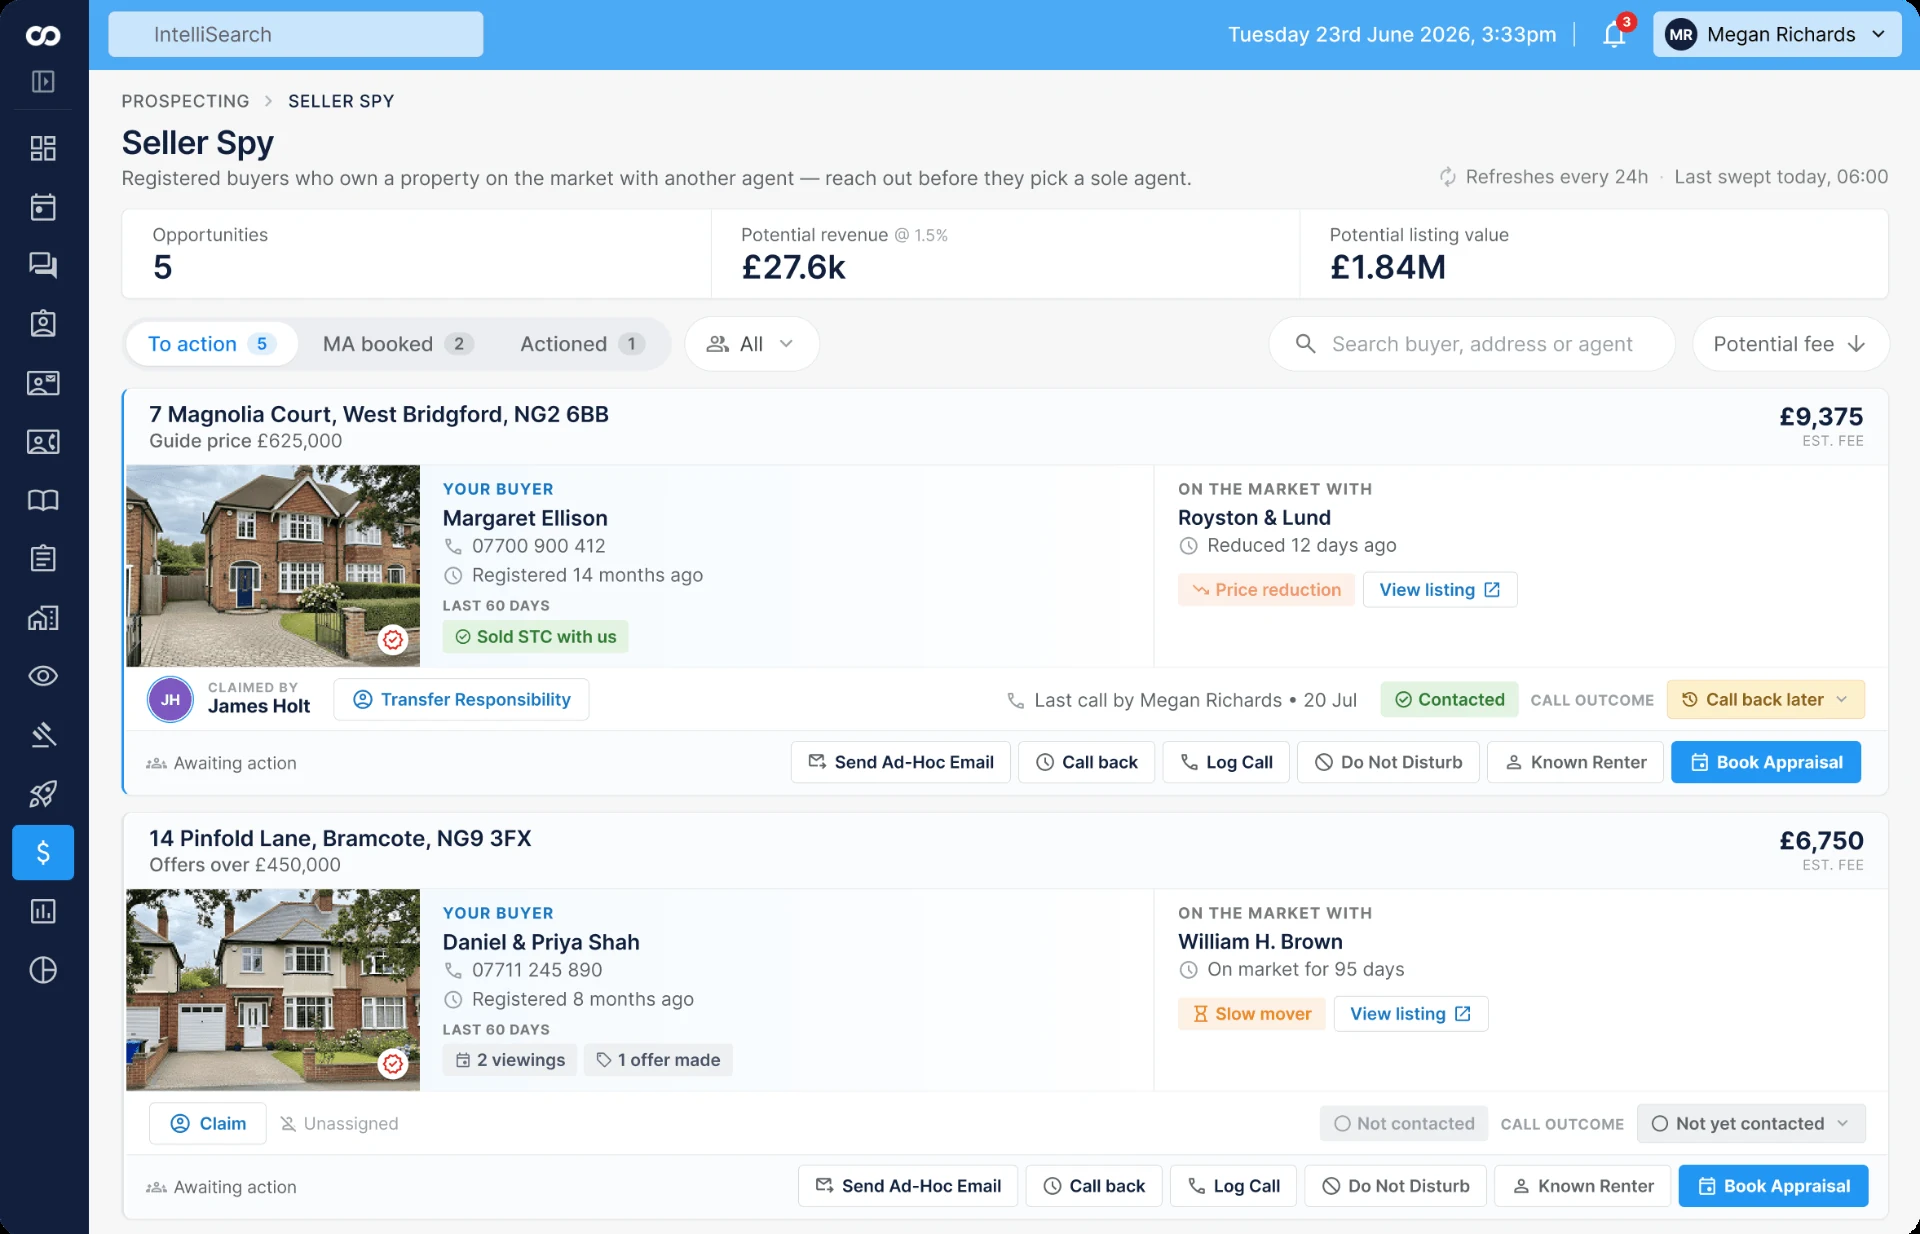View listing for William H. Brown

coord(1411,1014)
